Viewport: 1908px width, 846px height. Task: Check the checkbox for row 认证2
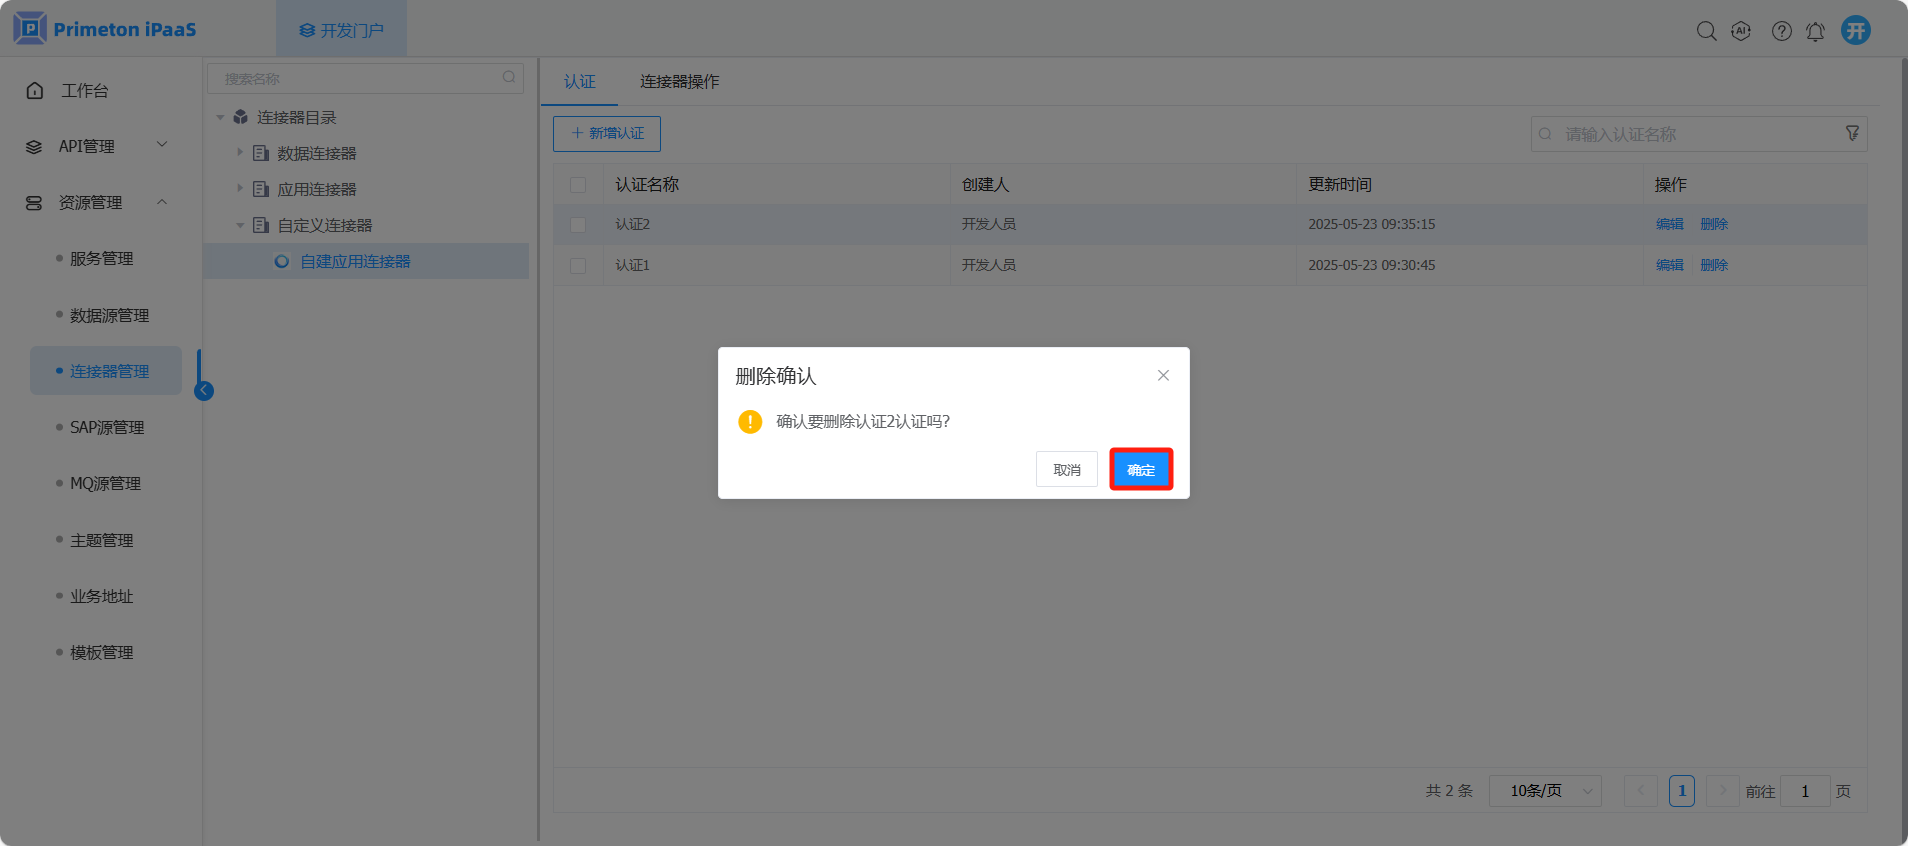(x=578, y=225)
